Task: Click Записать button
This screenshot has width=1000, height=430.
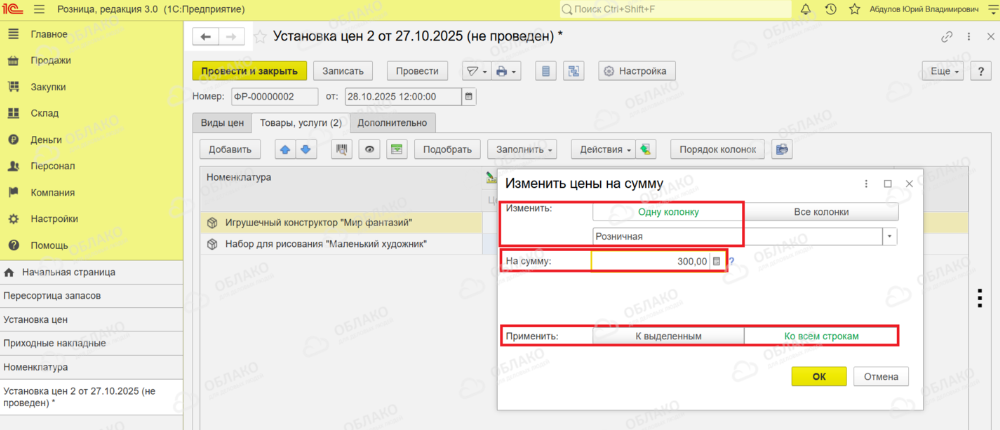Action: point(342,71)
